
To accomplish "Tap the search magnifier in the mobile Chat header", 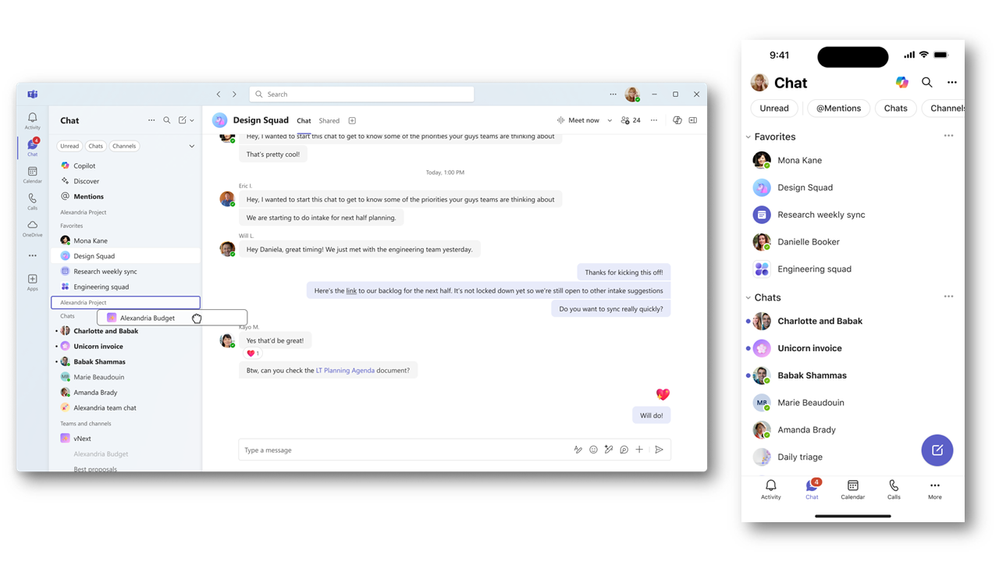I will [x=927, y=82].
